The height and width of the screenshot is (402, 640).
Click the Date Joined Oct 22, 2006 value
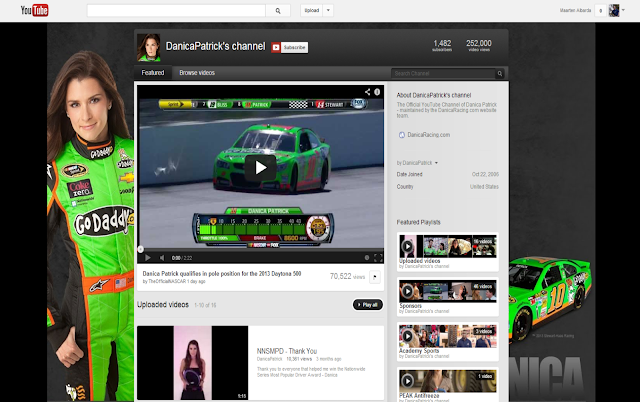click(x=485, y=174)
